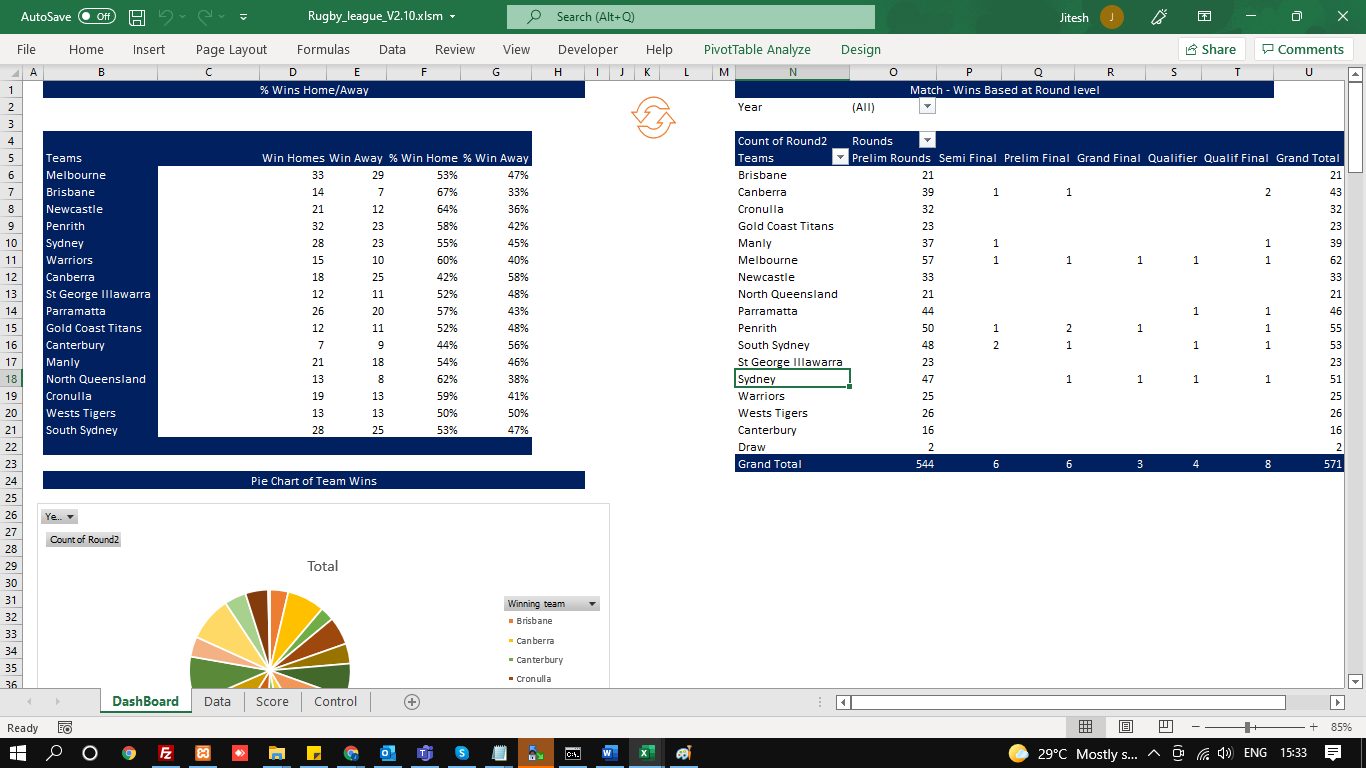Switch to the Score sheet tab

(272, 702)
